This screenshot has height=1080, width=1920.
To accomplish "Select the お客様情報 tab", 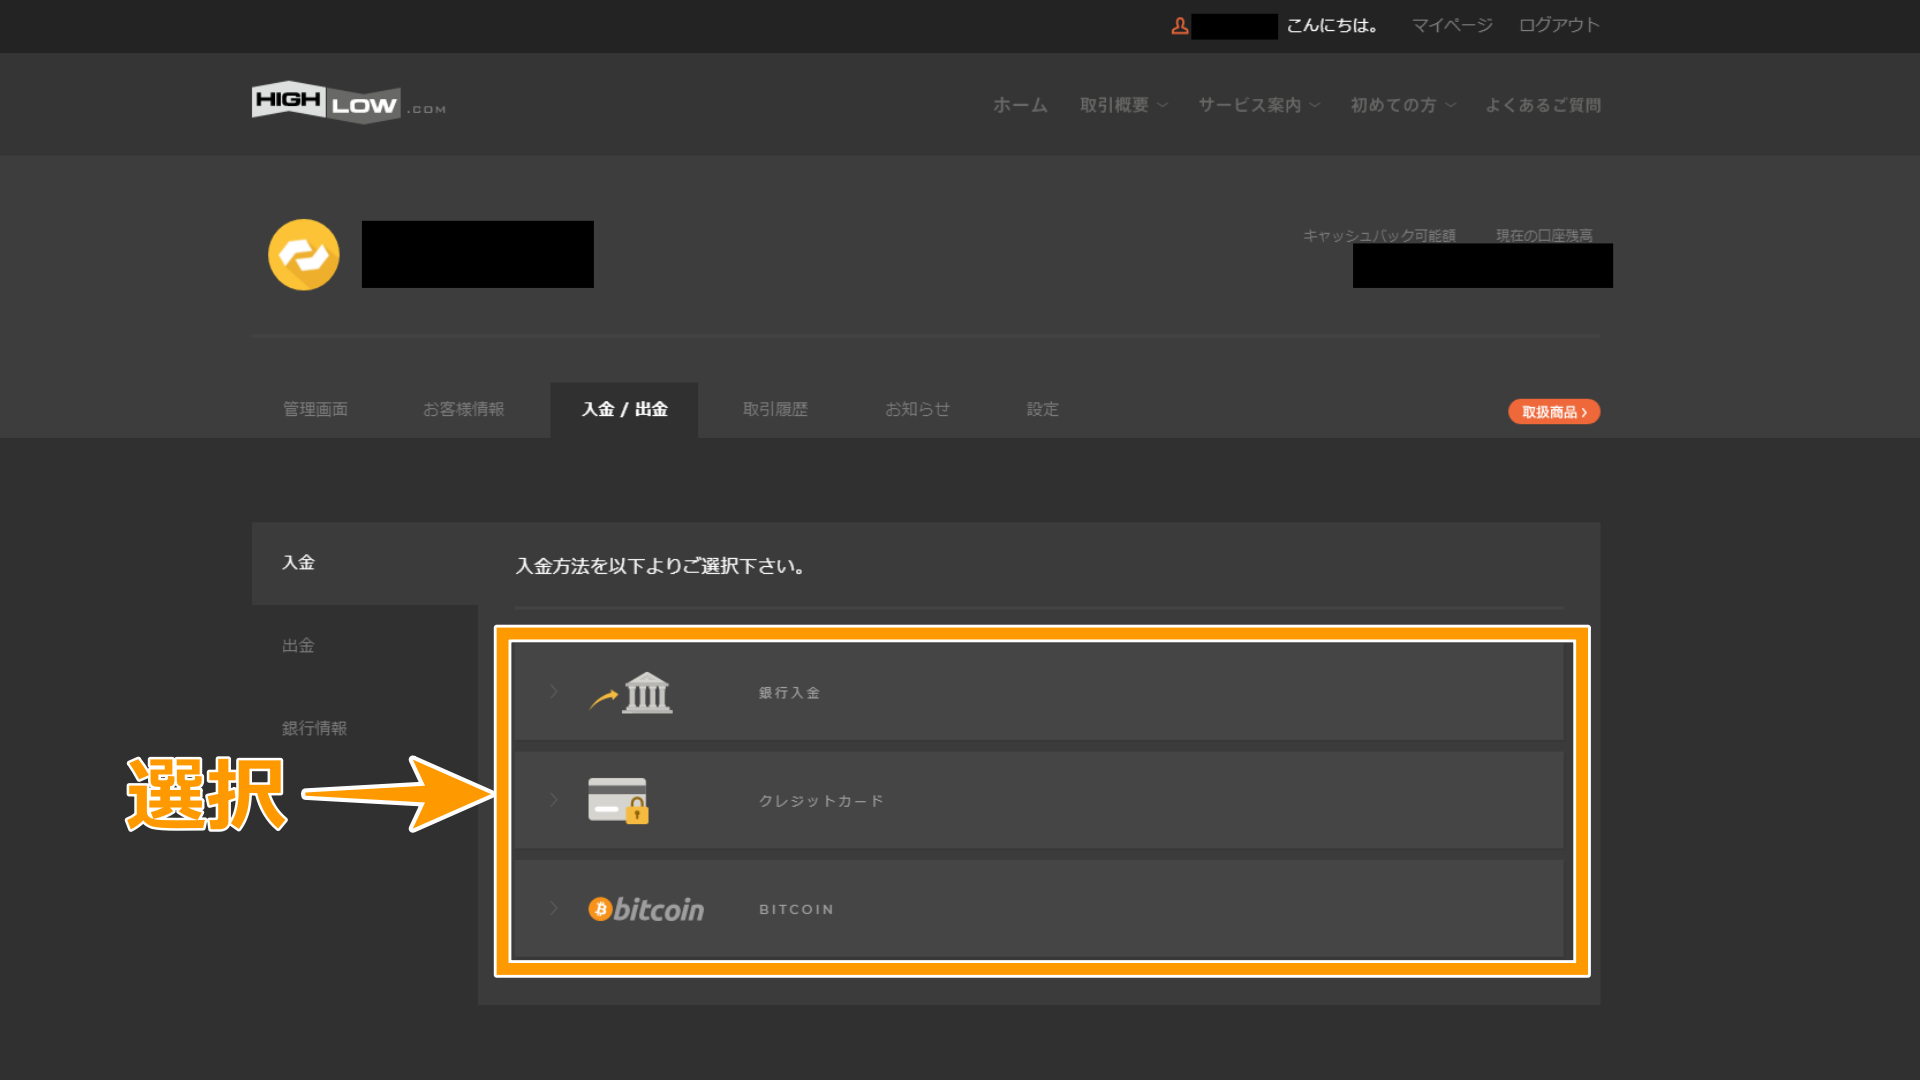I will click(x=463, y=409).
